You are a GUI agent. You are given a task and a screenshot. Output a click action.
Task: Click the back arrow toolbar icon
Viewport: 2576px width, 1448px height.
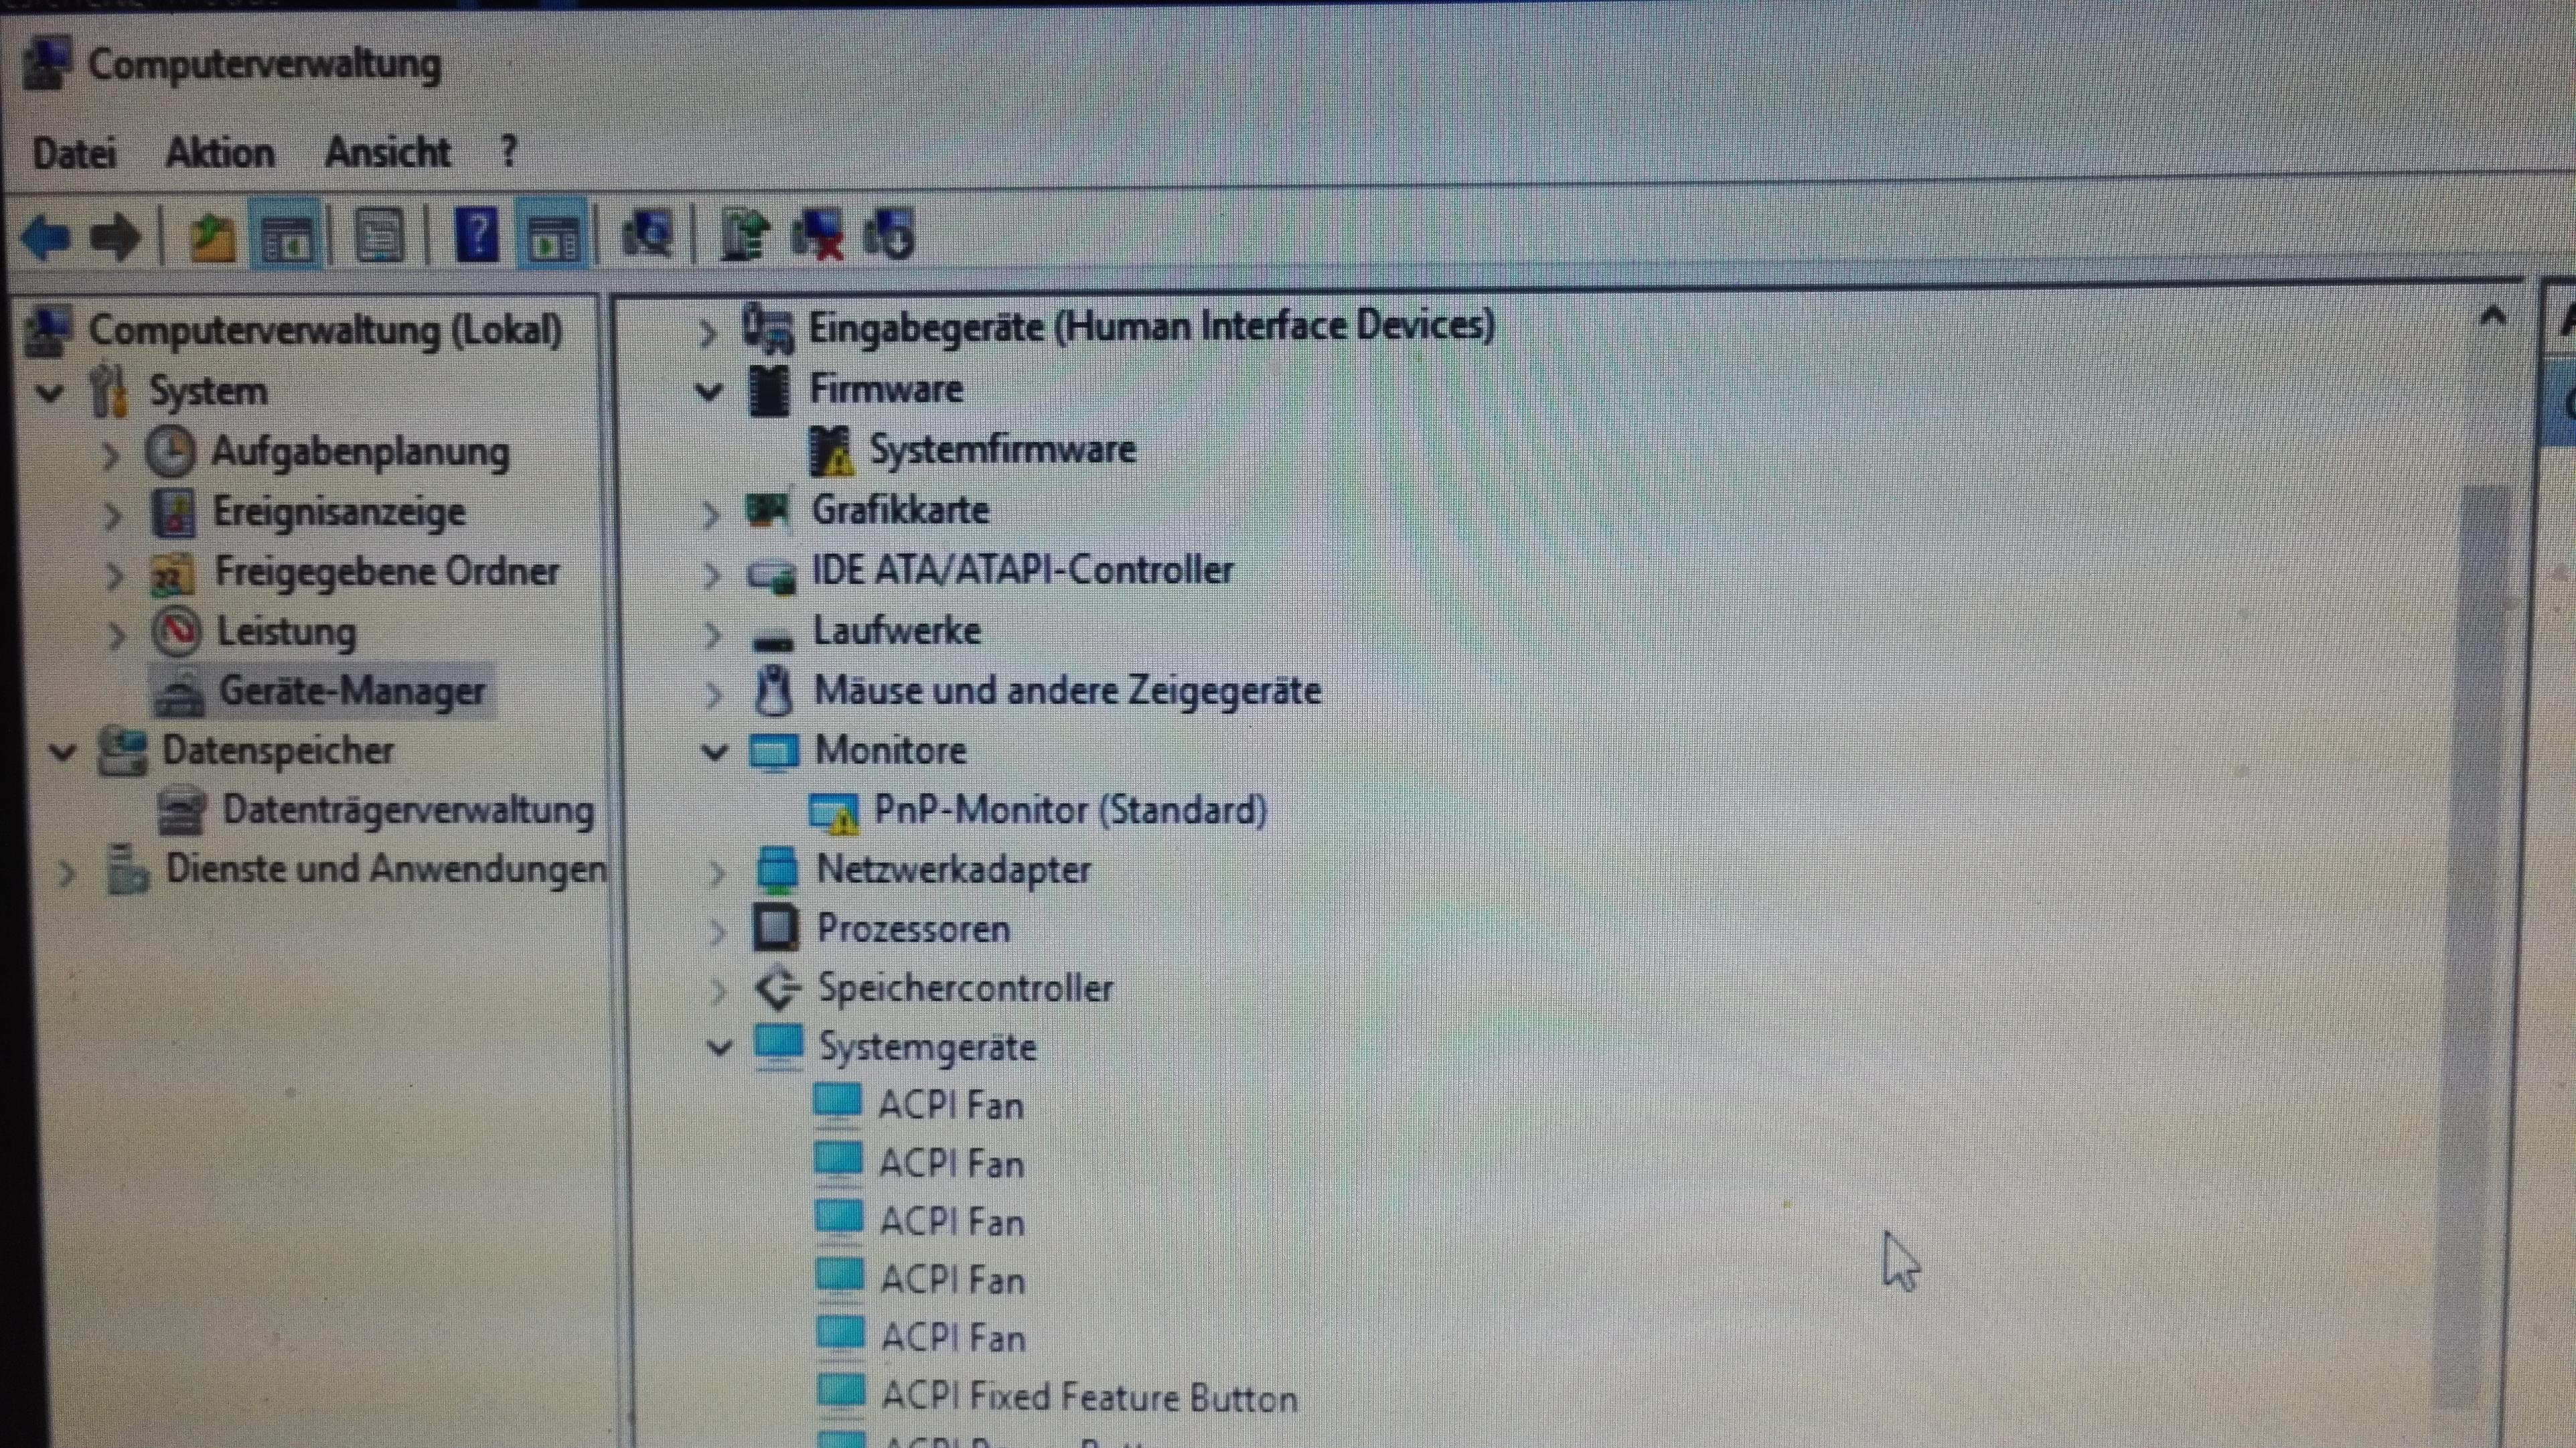tap(45, 238)
